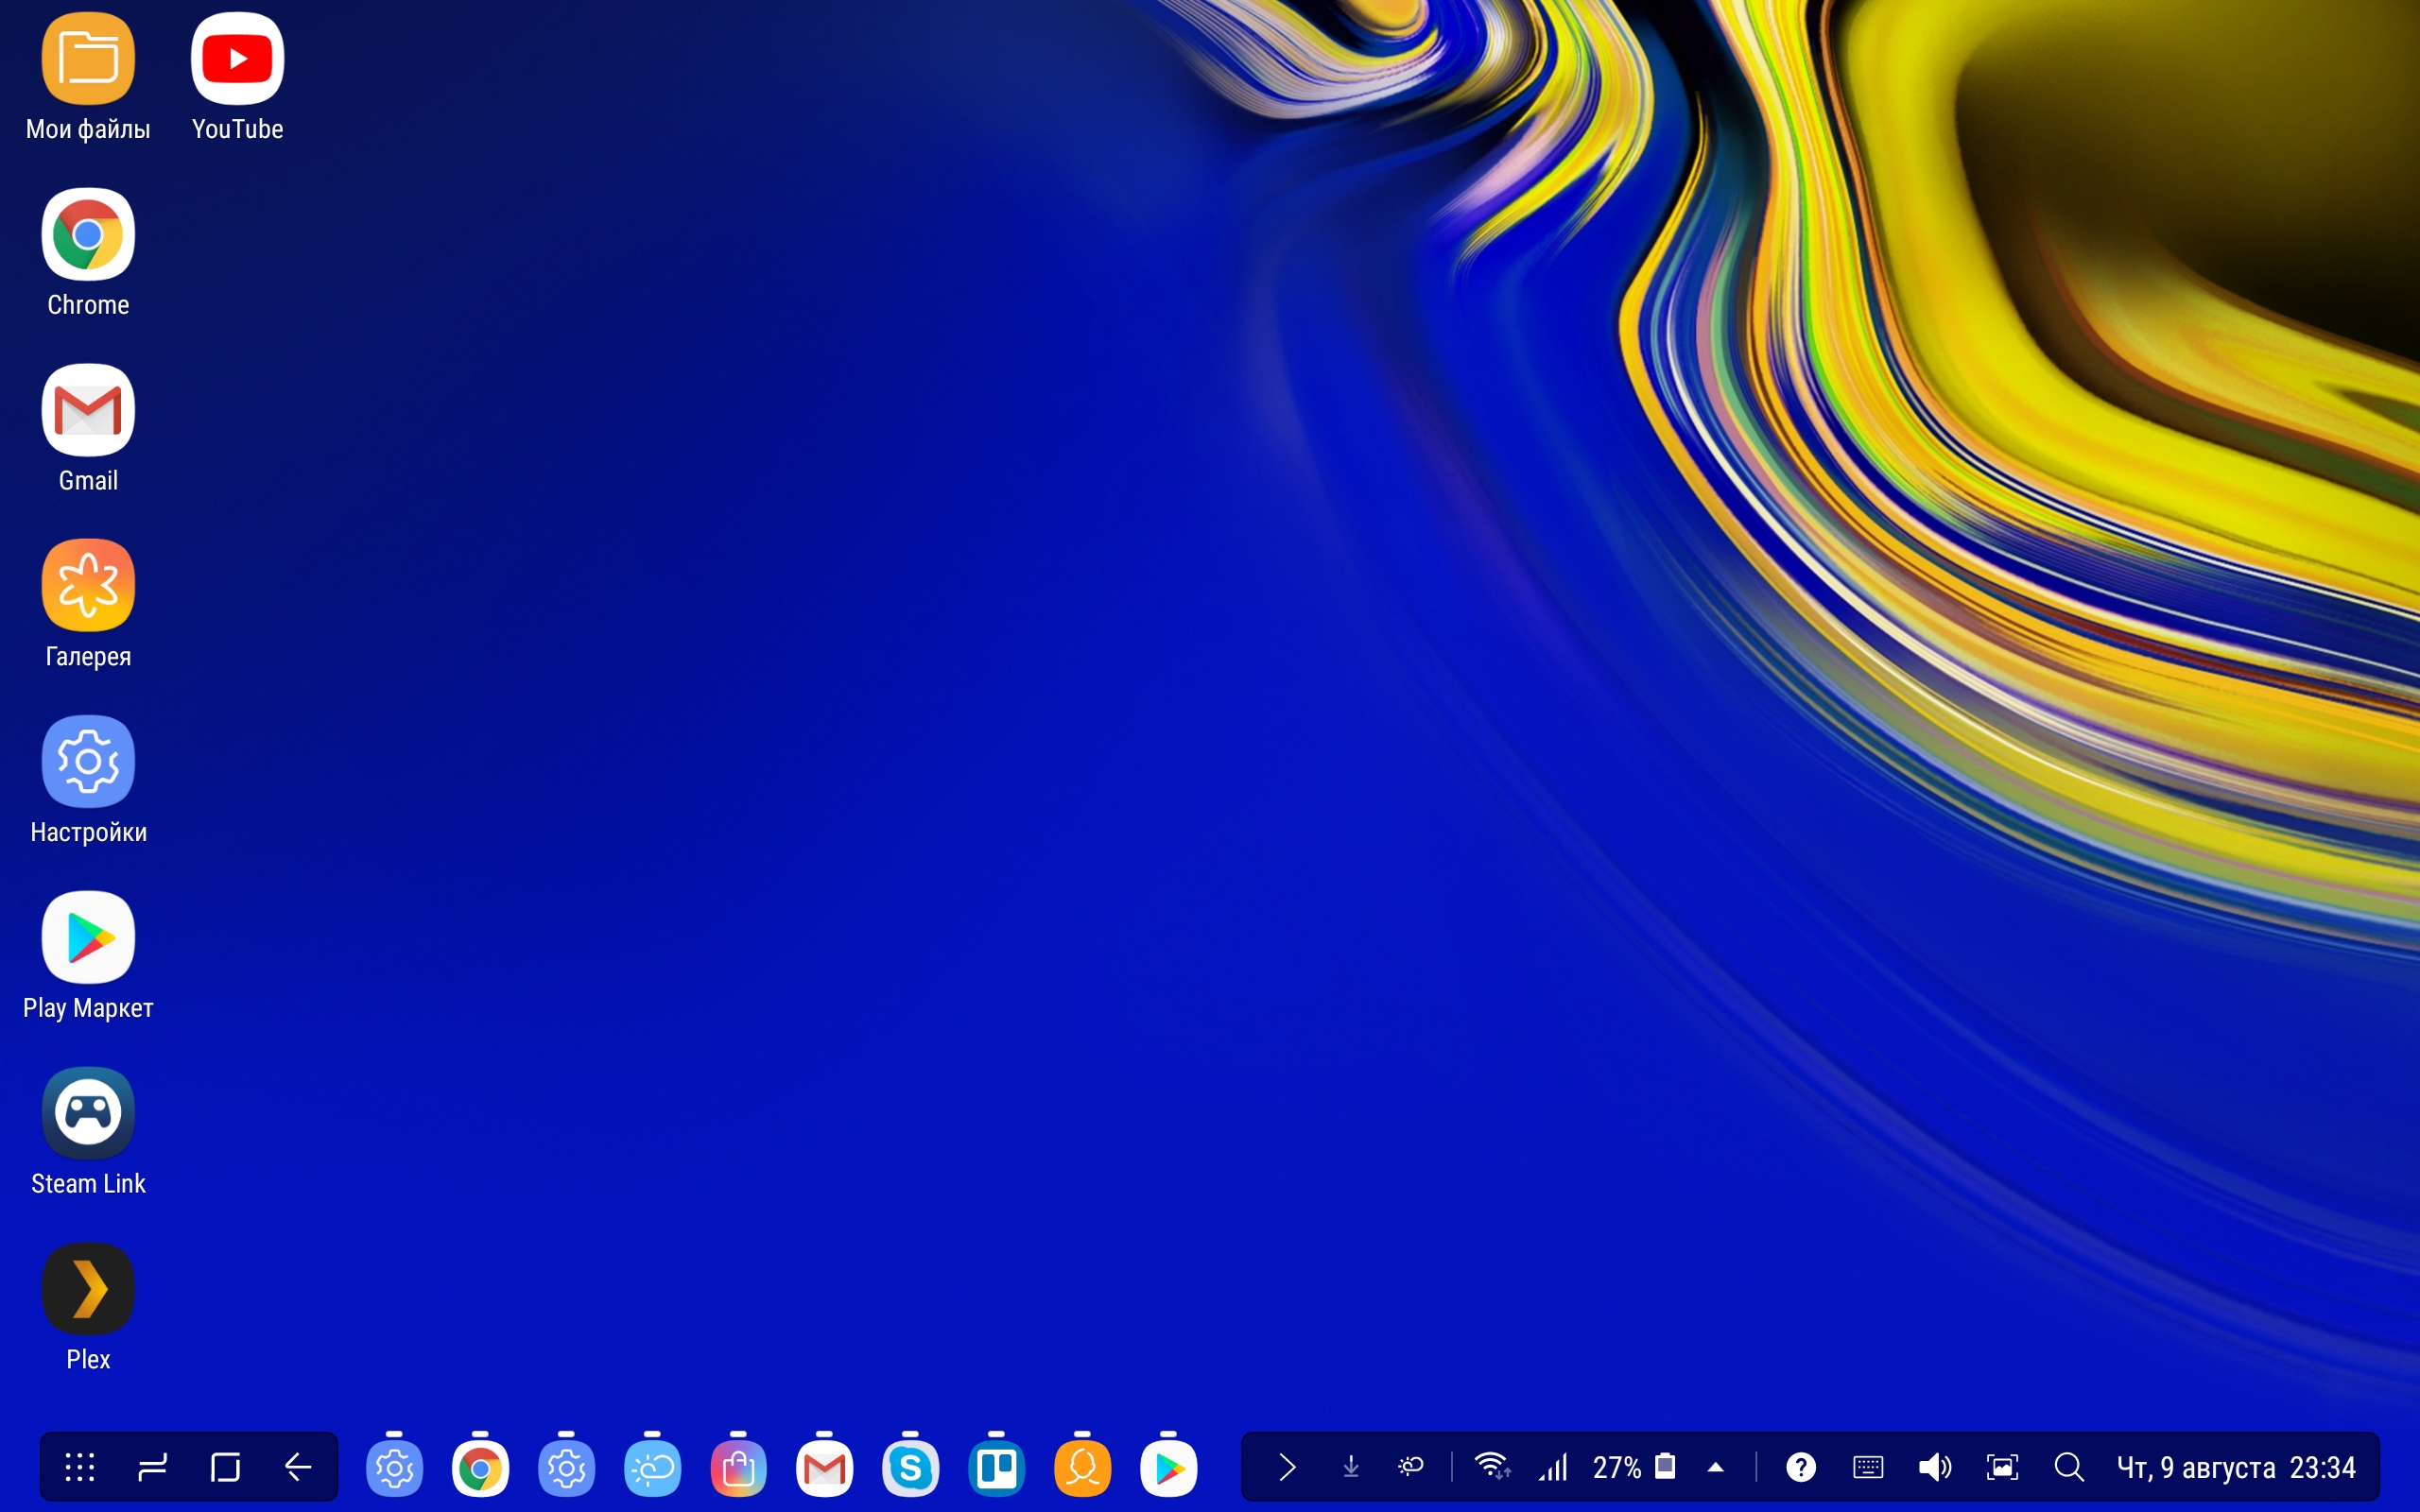This screenshot has height=1512, width=2420.
Task: Open the YouTube desktop shortcut
Action: coord(237,60)
